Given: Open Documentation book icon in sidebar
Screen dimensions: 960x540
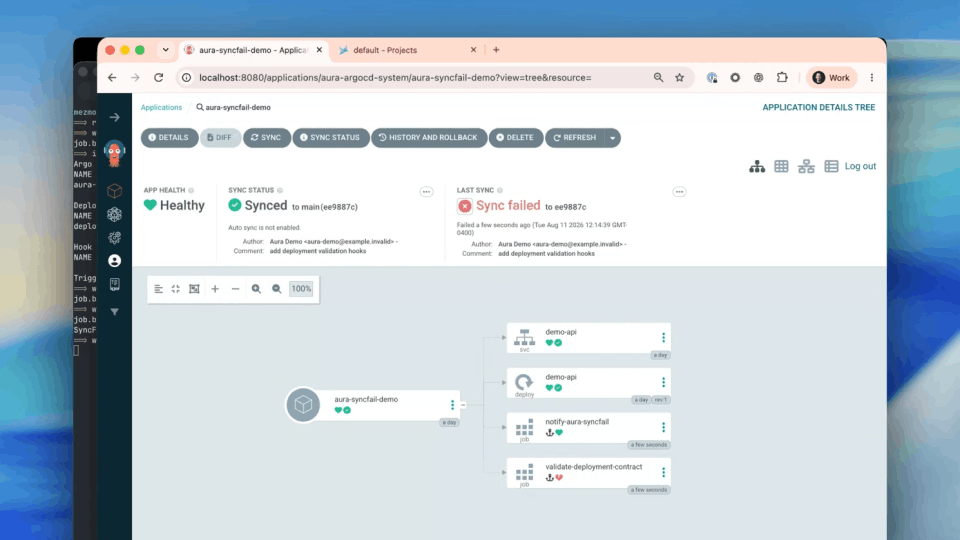Looking at the screenshot, I should click(x=114, y=284).
